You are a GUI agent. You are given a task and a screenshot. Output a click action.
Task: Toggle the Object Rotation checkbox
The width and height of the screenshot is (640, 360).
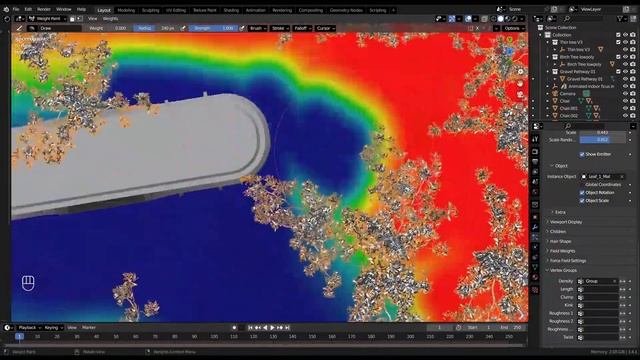(x=582, y=193)
